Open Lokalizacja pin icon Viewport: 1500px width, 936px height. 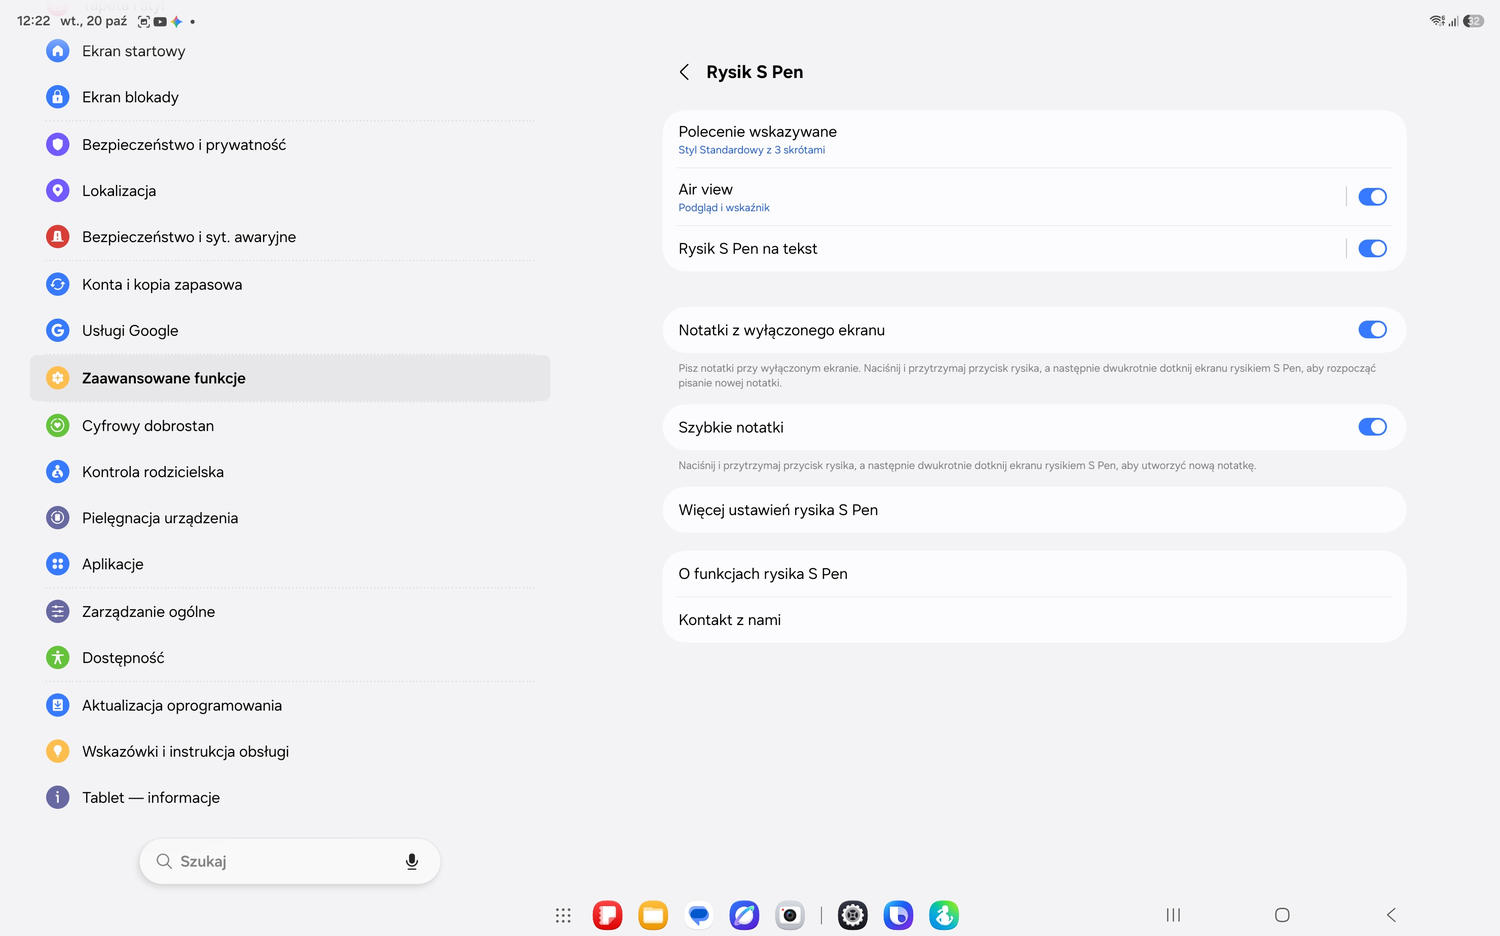tap(58, 190)
